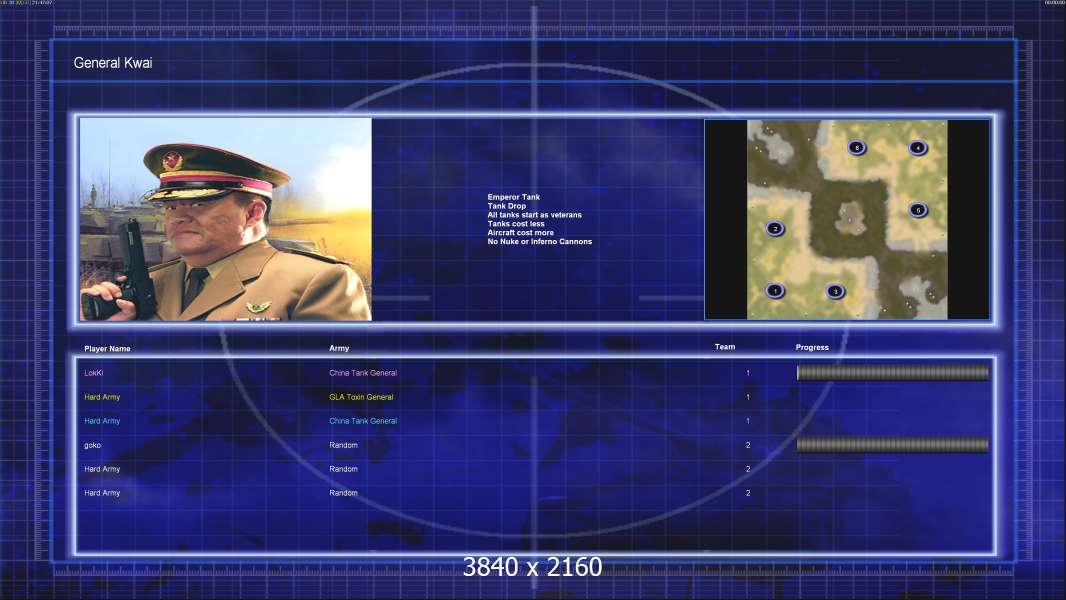Click the 'Progress' column header
Screen dimensions: 1066x600
point(812,347)
